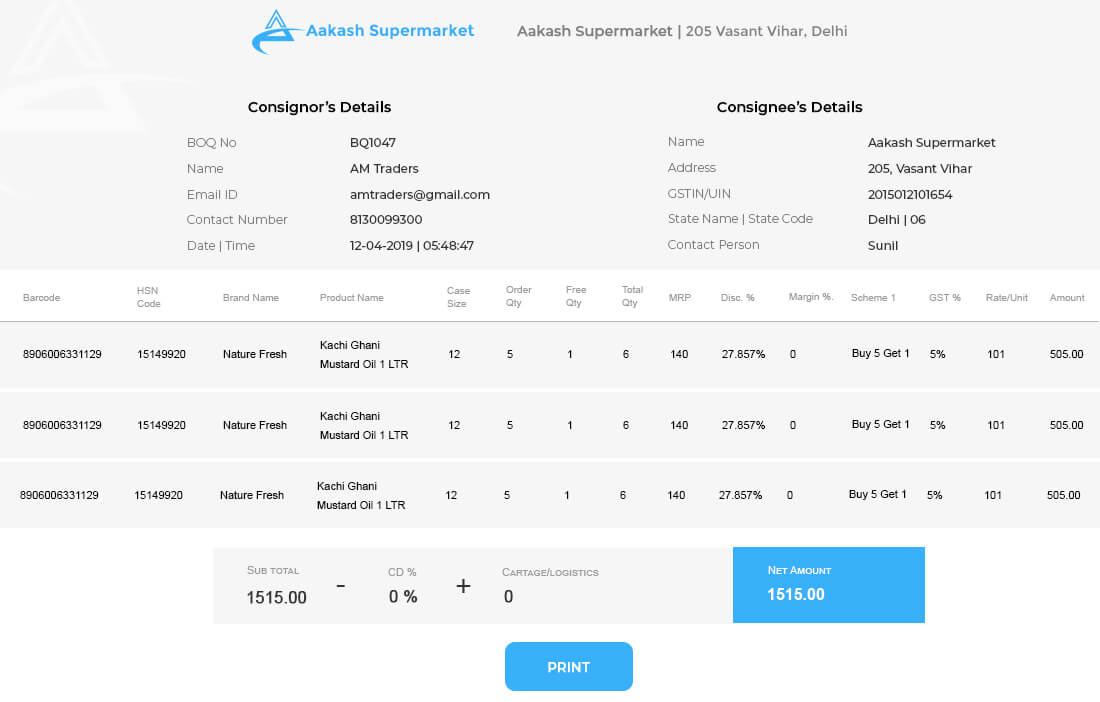Select the GSTIN number 2015012101654
Screen dimensions: 1100x702
point(910,195)
